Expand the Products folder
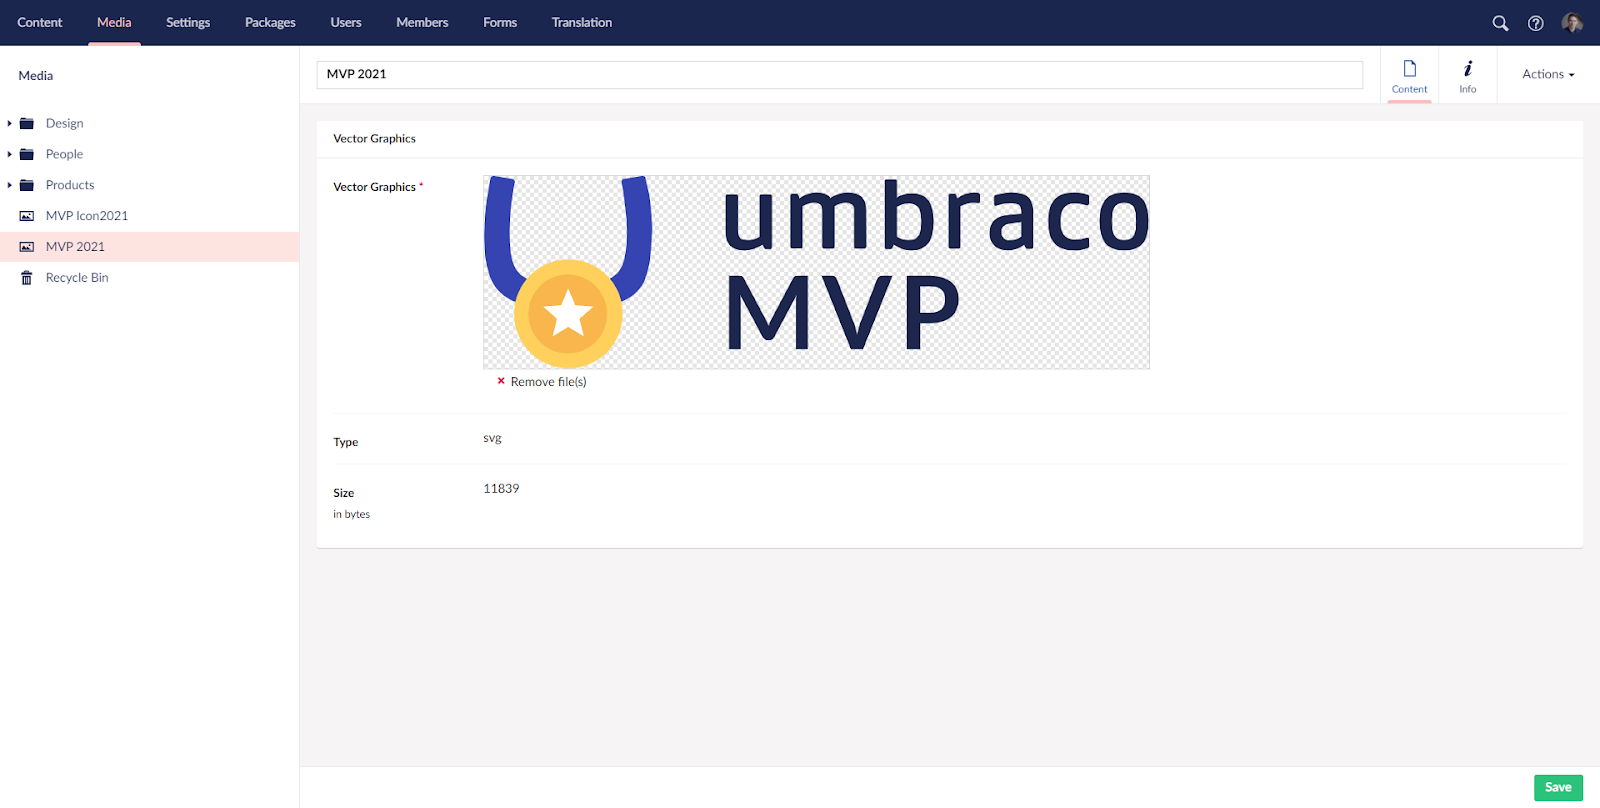Viewport: 1600px width, 808px height. pyautogui.click(x=9, y=186)
